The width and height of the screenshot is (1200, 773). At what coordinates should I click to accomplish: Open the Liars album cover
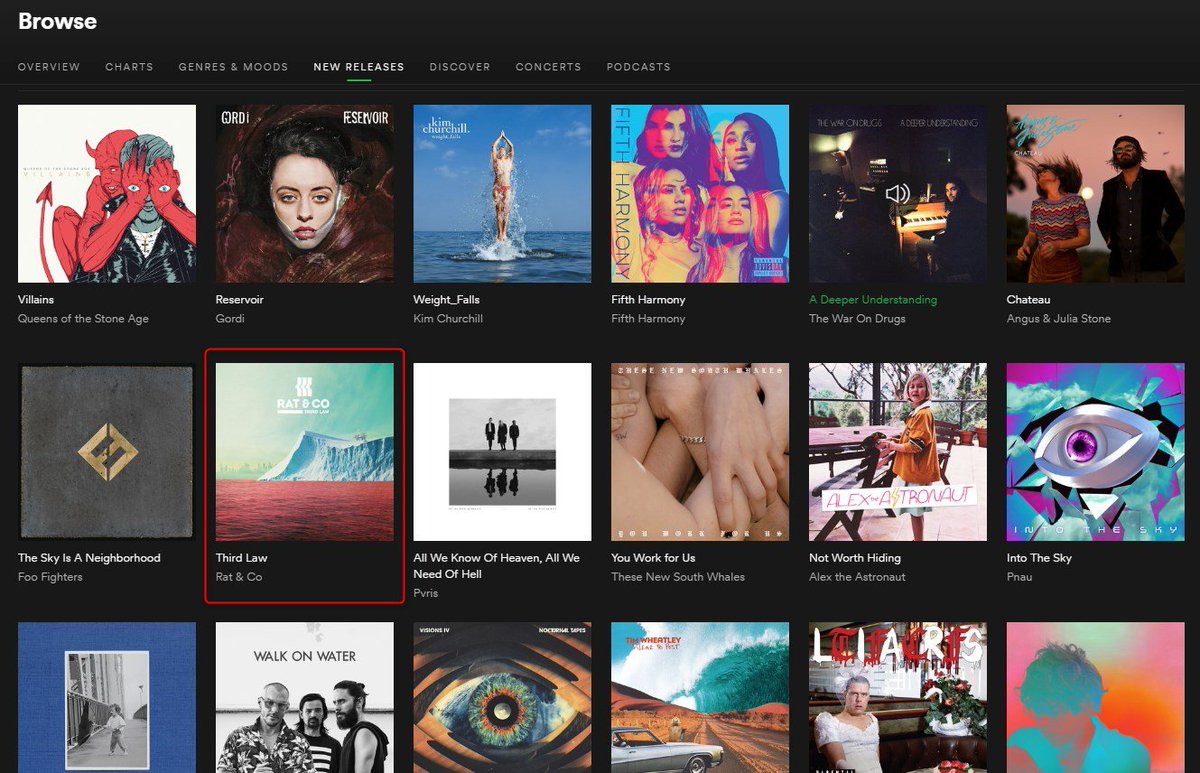click(x=898, y=698)
